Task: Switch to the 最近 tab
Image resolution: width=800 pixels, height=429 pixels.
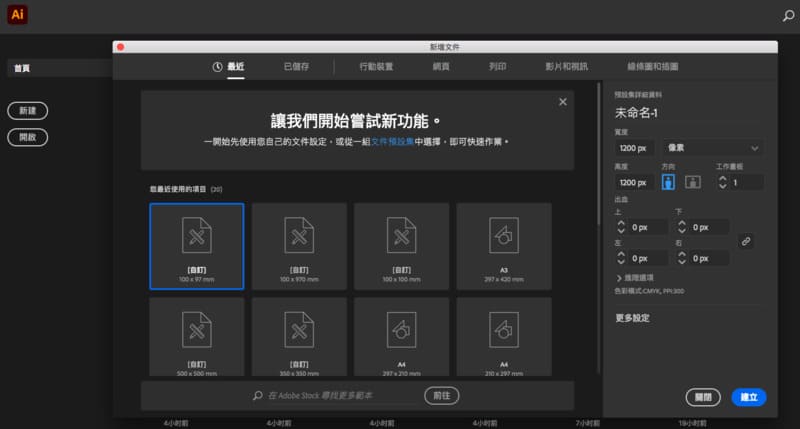Action: 236,67
